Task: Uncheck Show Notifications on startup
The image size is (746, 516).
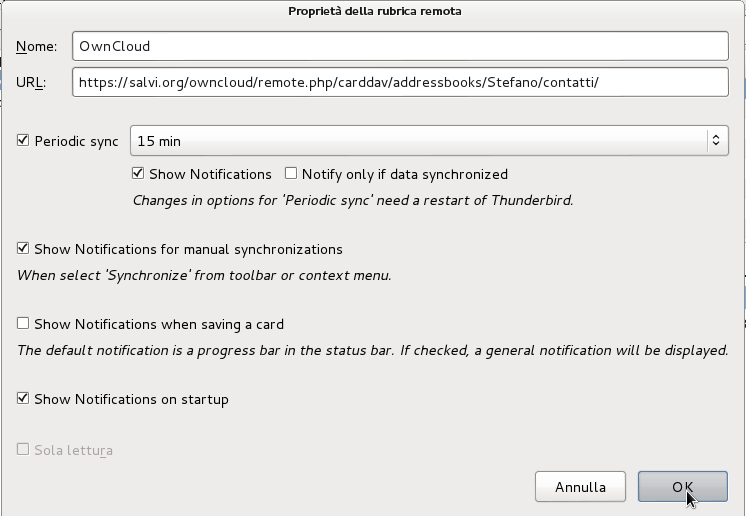Action: [24, 399]
